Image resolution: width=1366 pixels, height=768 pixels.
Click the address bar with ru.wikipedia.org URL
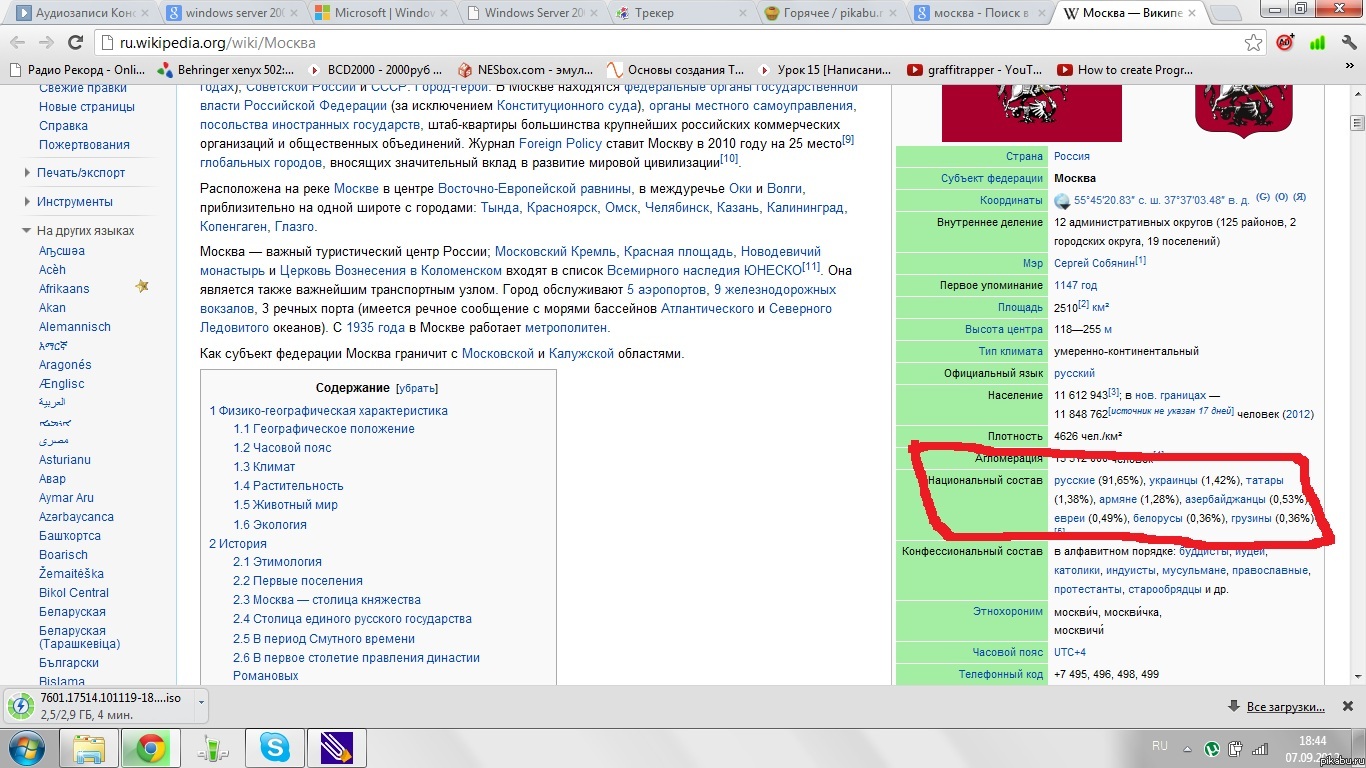[x=670, y=43]
